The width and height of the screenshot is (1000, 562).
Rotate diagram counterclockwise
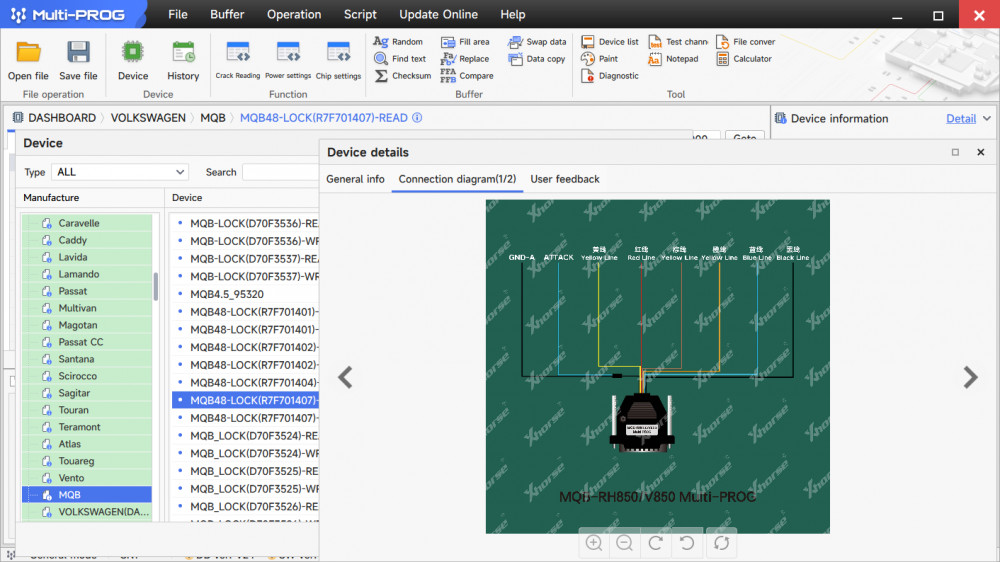click(687, 543)
